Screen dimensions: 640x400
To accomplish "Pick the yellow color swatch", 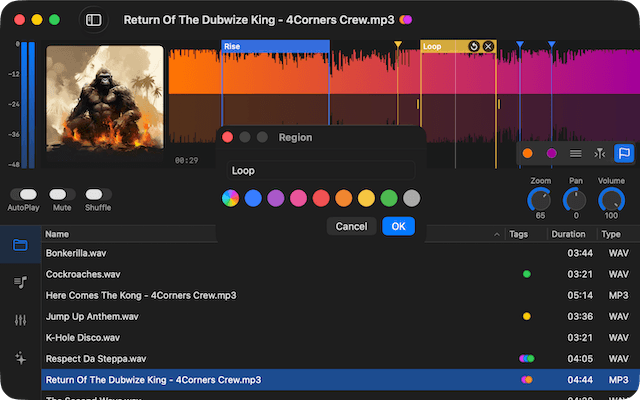I will (x=366, y=198).
